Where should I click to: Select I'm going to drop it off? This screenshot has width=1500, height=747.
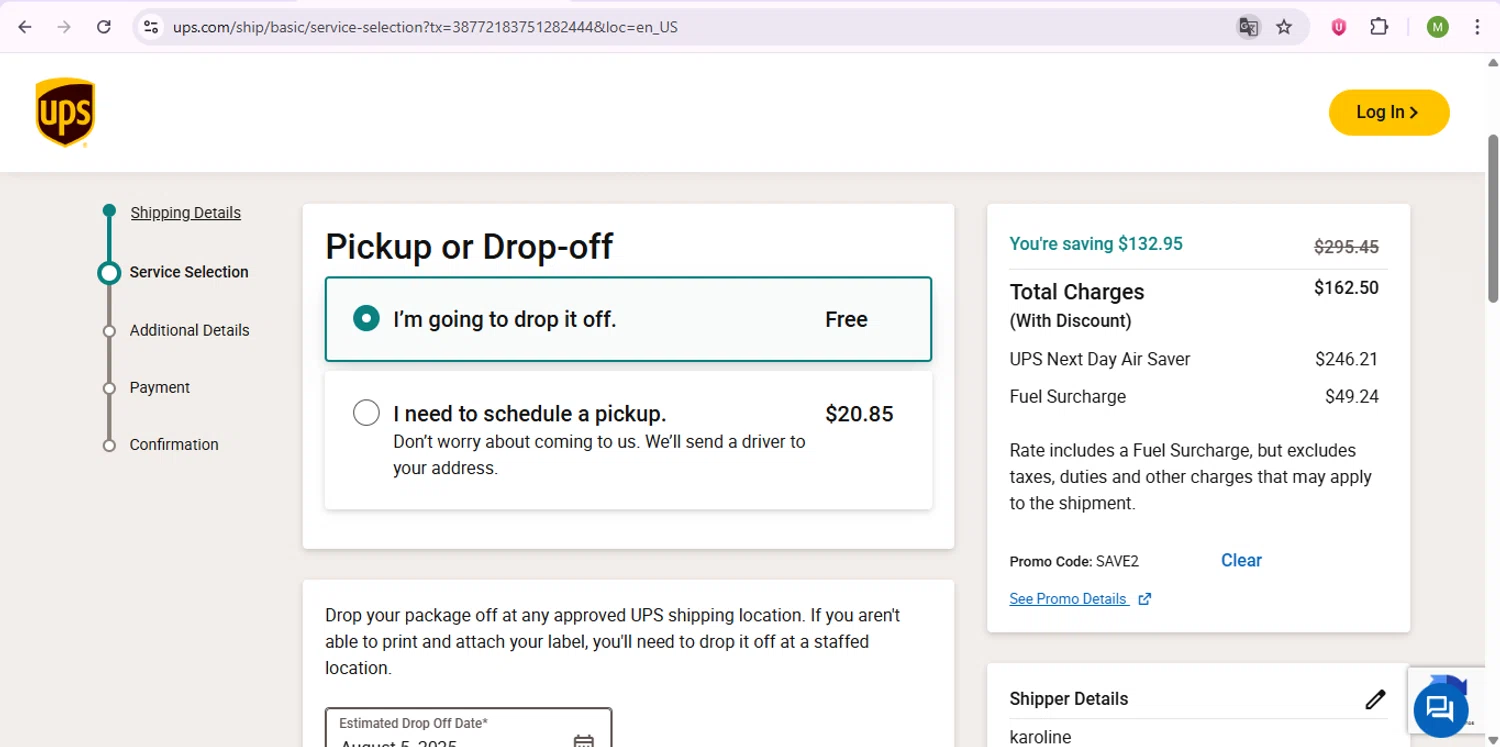pyautogui.click(x=628, y=319)
